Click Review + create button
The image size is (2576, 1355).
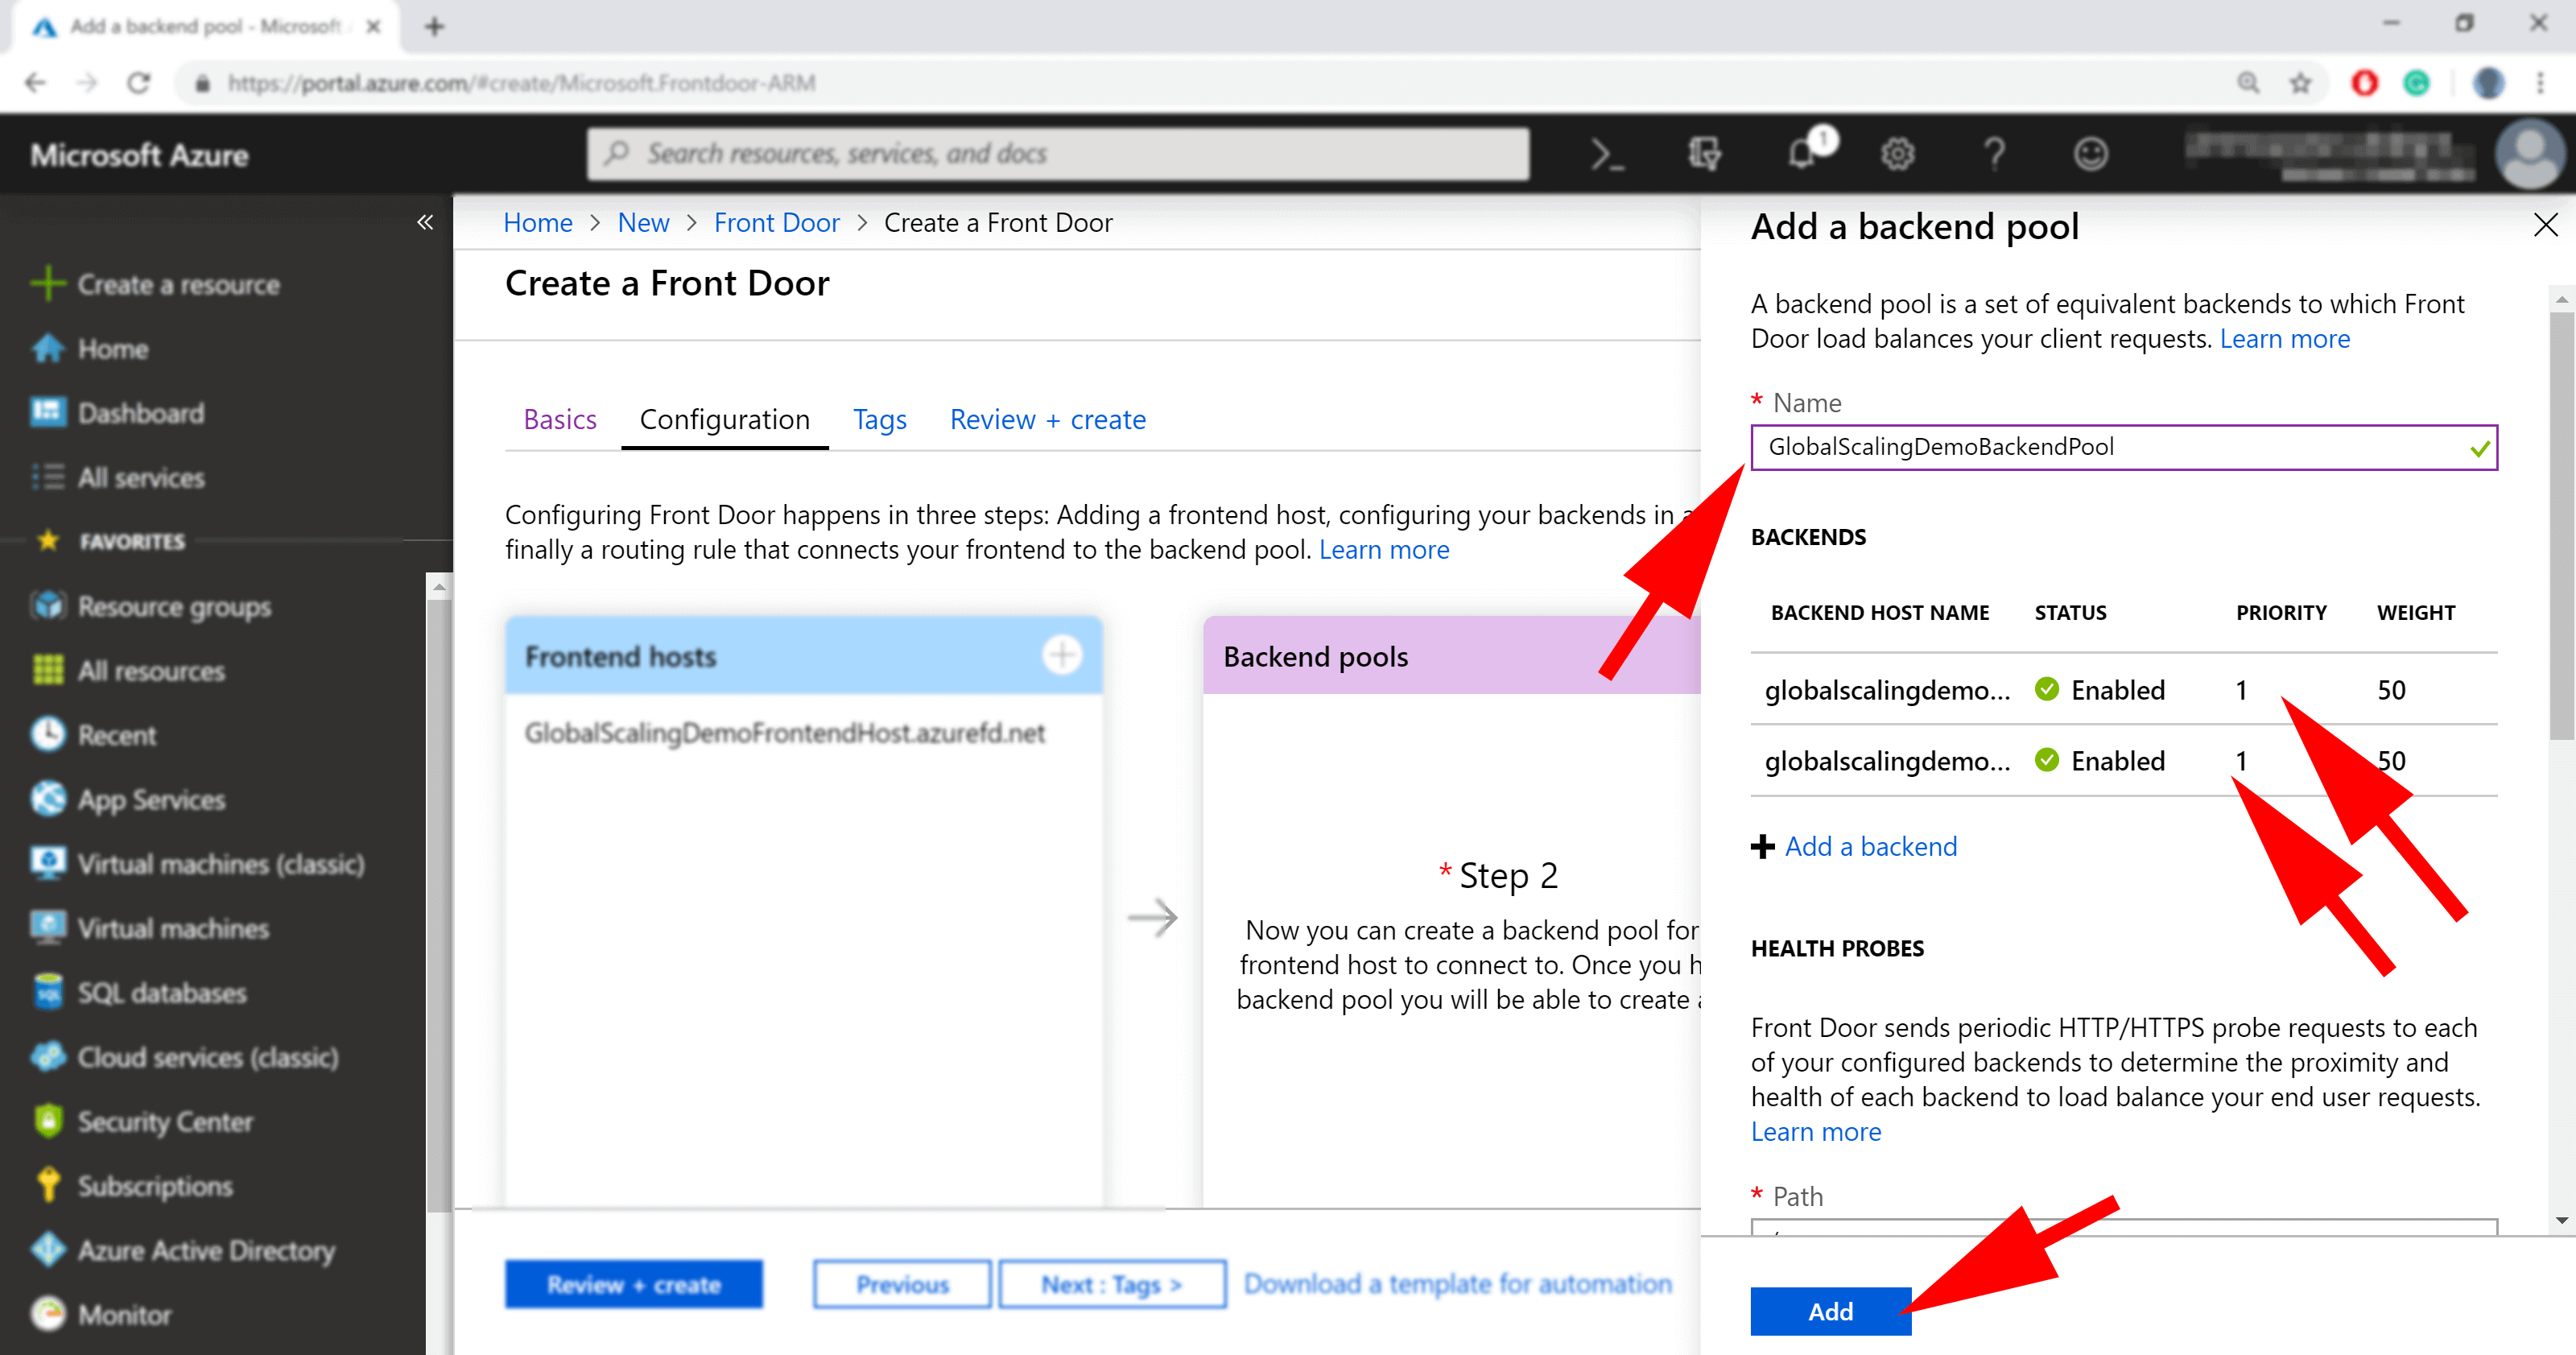pos(633,1283)
